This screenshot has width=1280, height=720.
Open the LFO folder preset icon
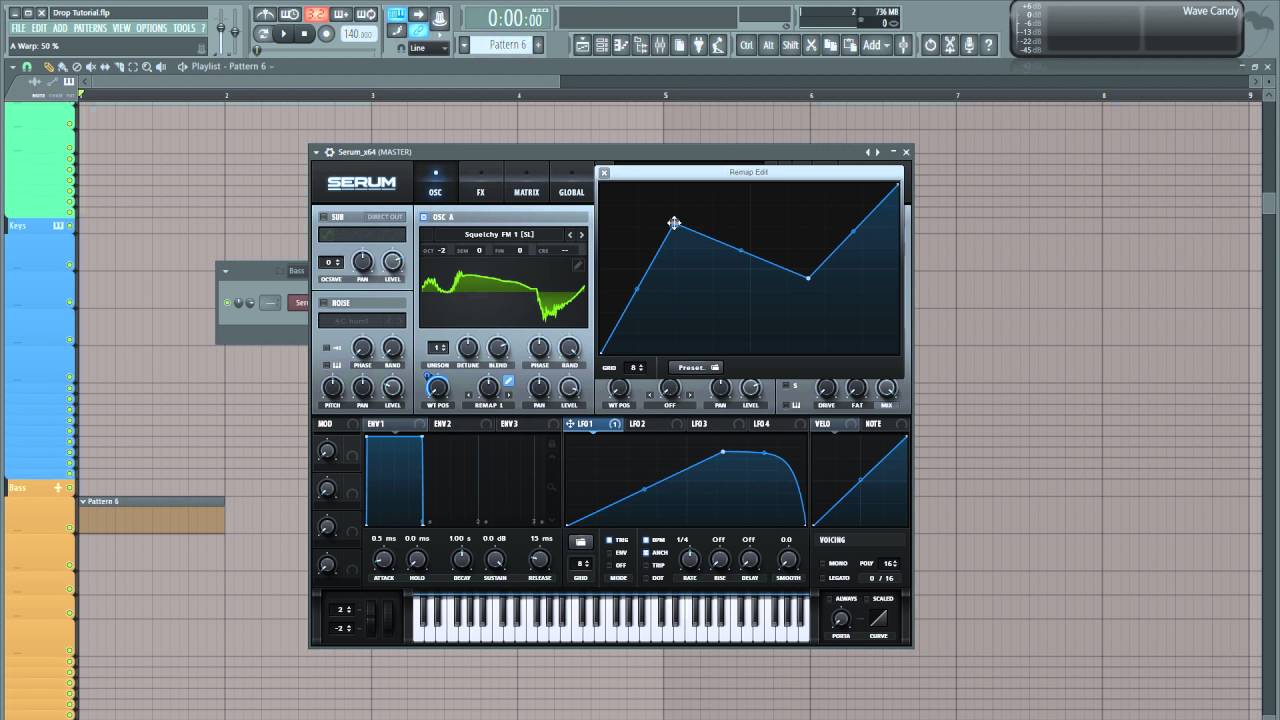(580, 541)
